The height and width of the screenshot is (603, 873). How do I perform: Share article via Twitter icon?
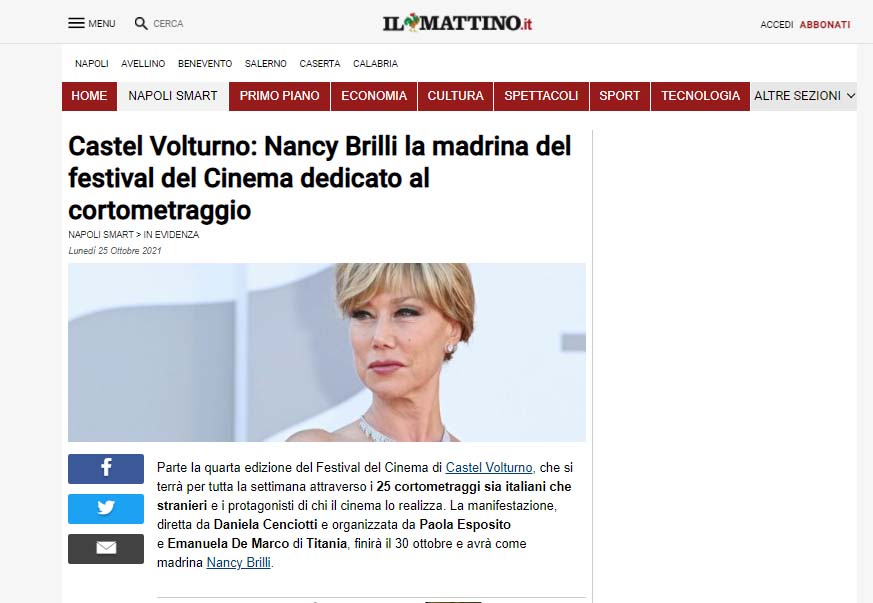(x=106, y=508)
